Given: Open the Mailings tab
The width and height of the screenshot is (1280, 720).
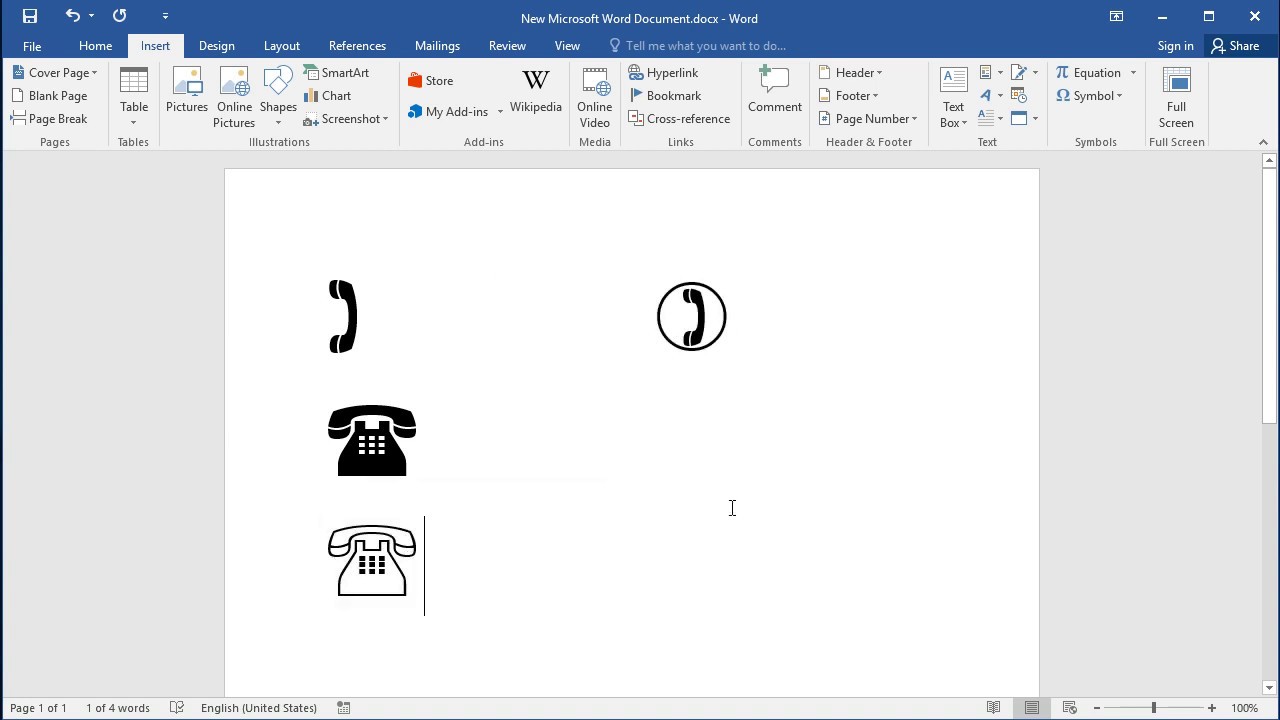Looking at the screenshot, I should (x=437, y=46).
